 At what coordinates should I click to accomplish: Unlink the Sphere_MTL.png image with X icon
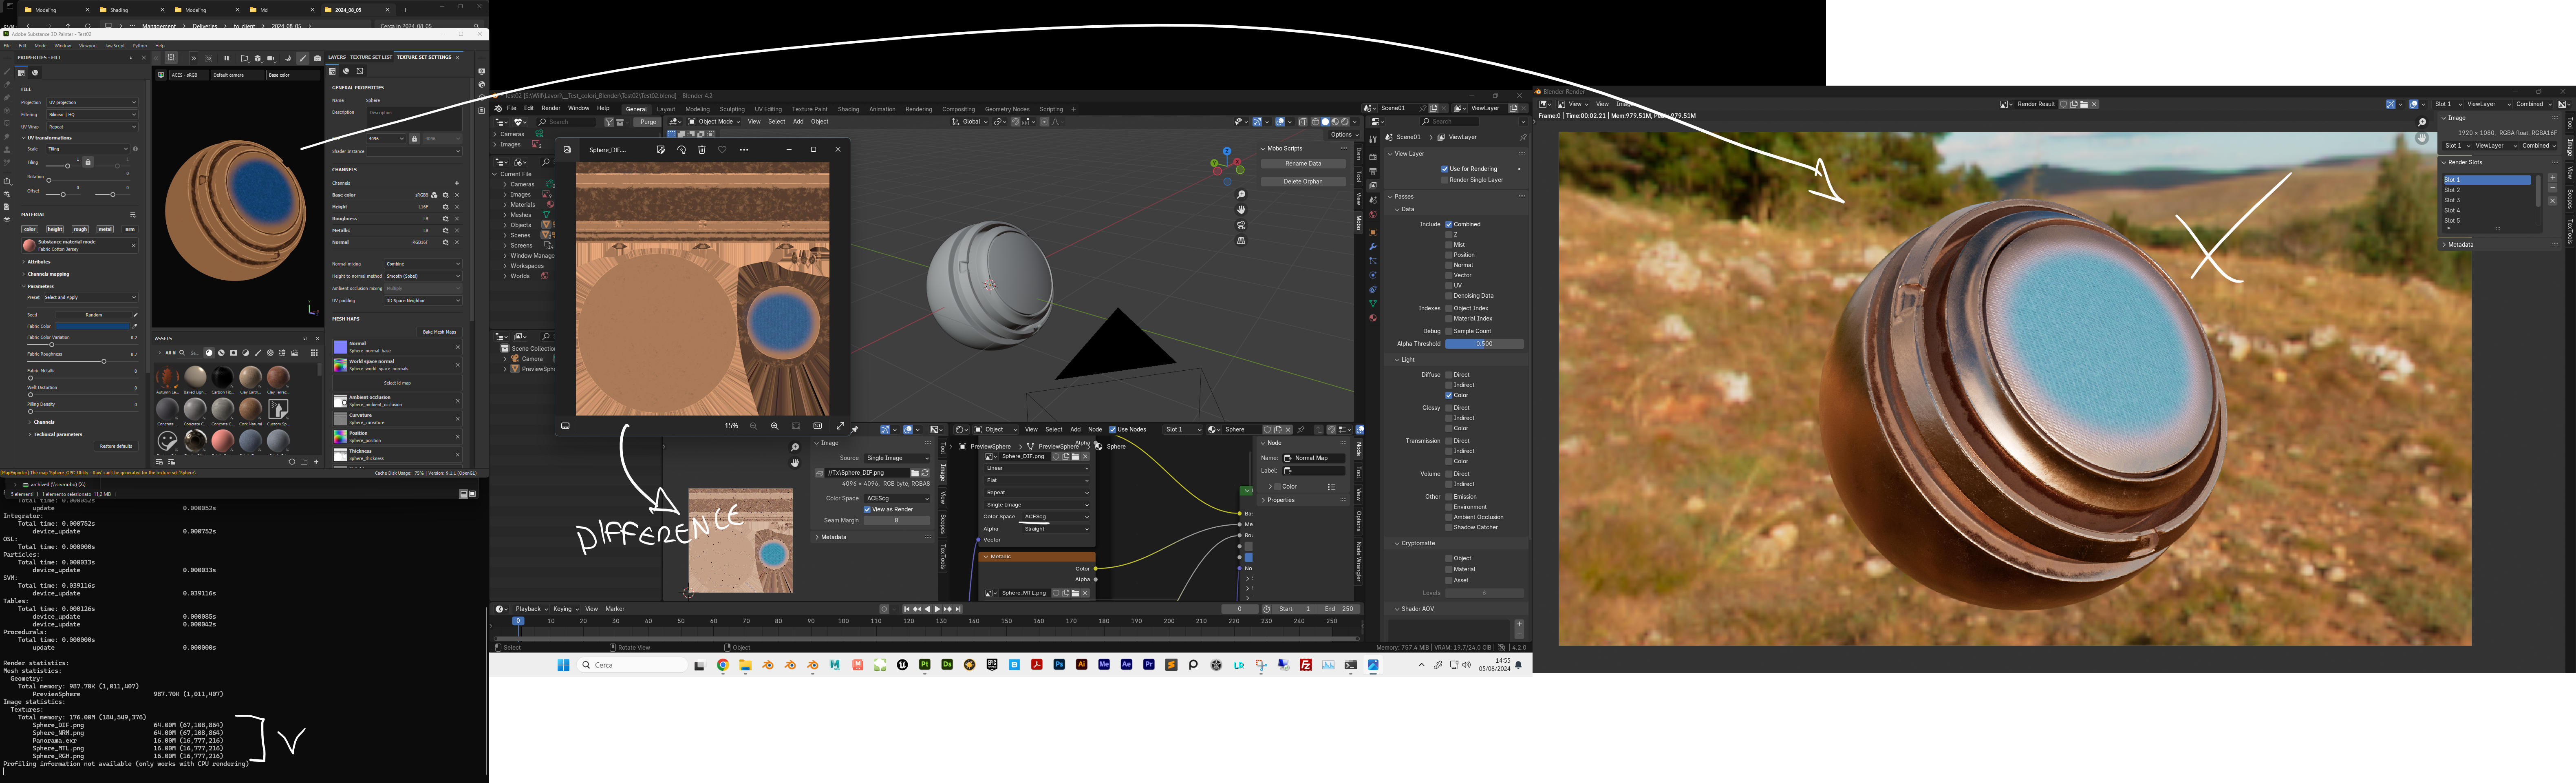pos(1085,593)
